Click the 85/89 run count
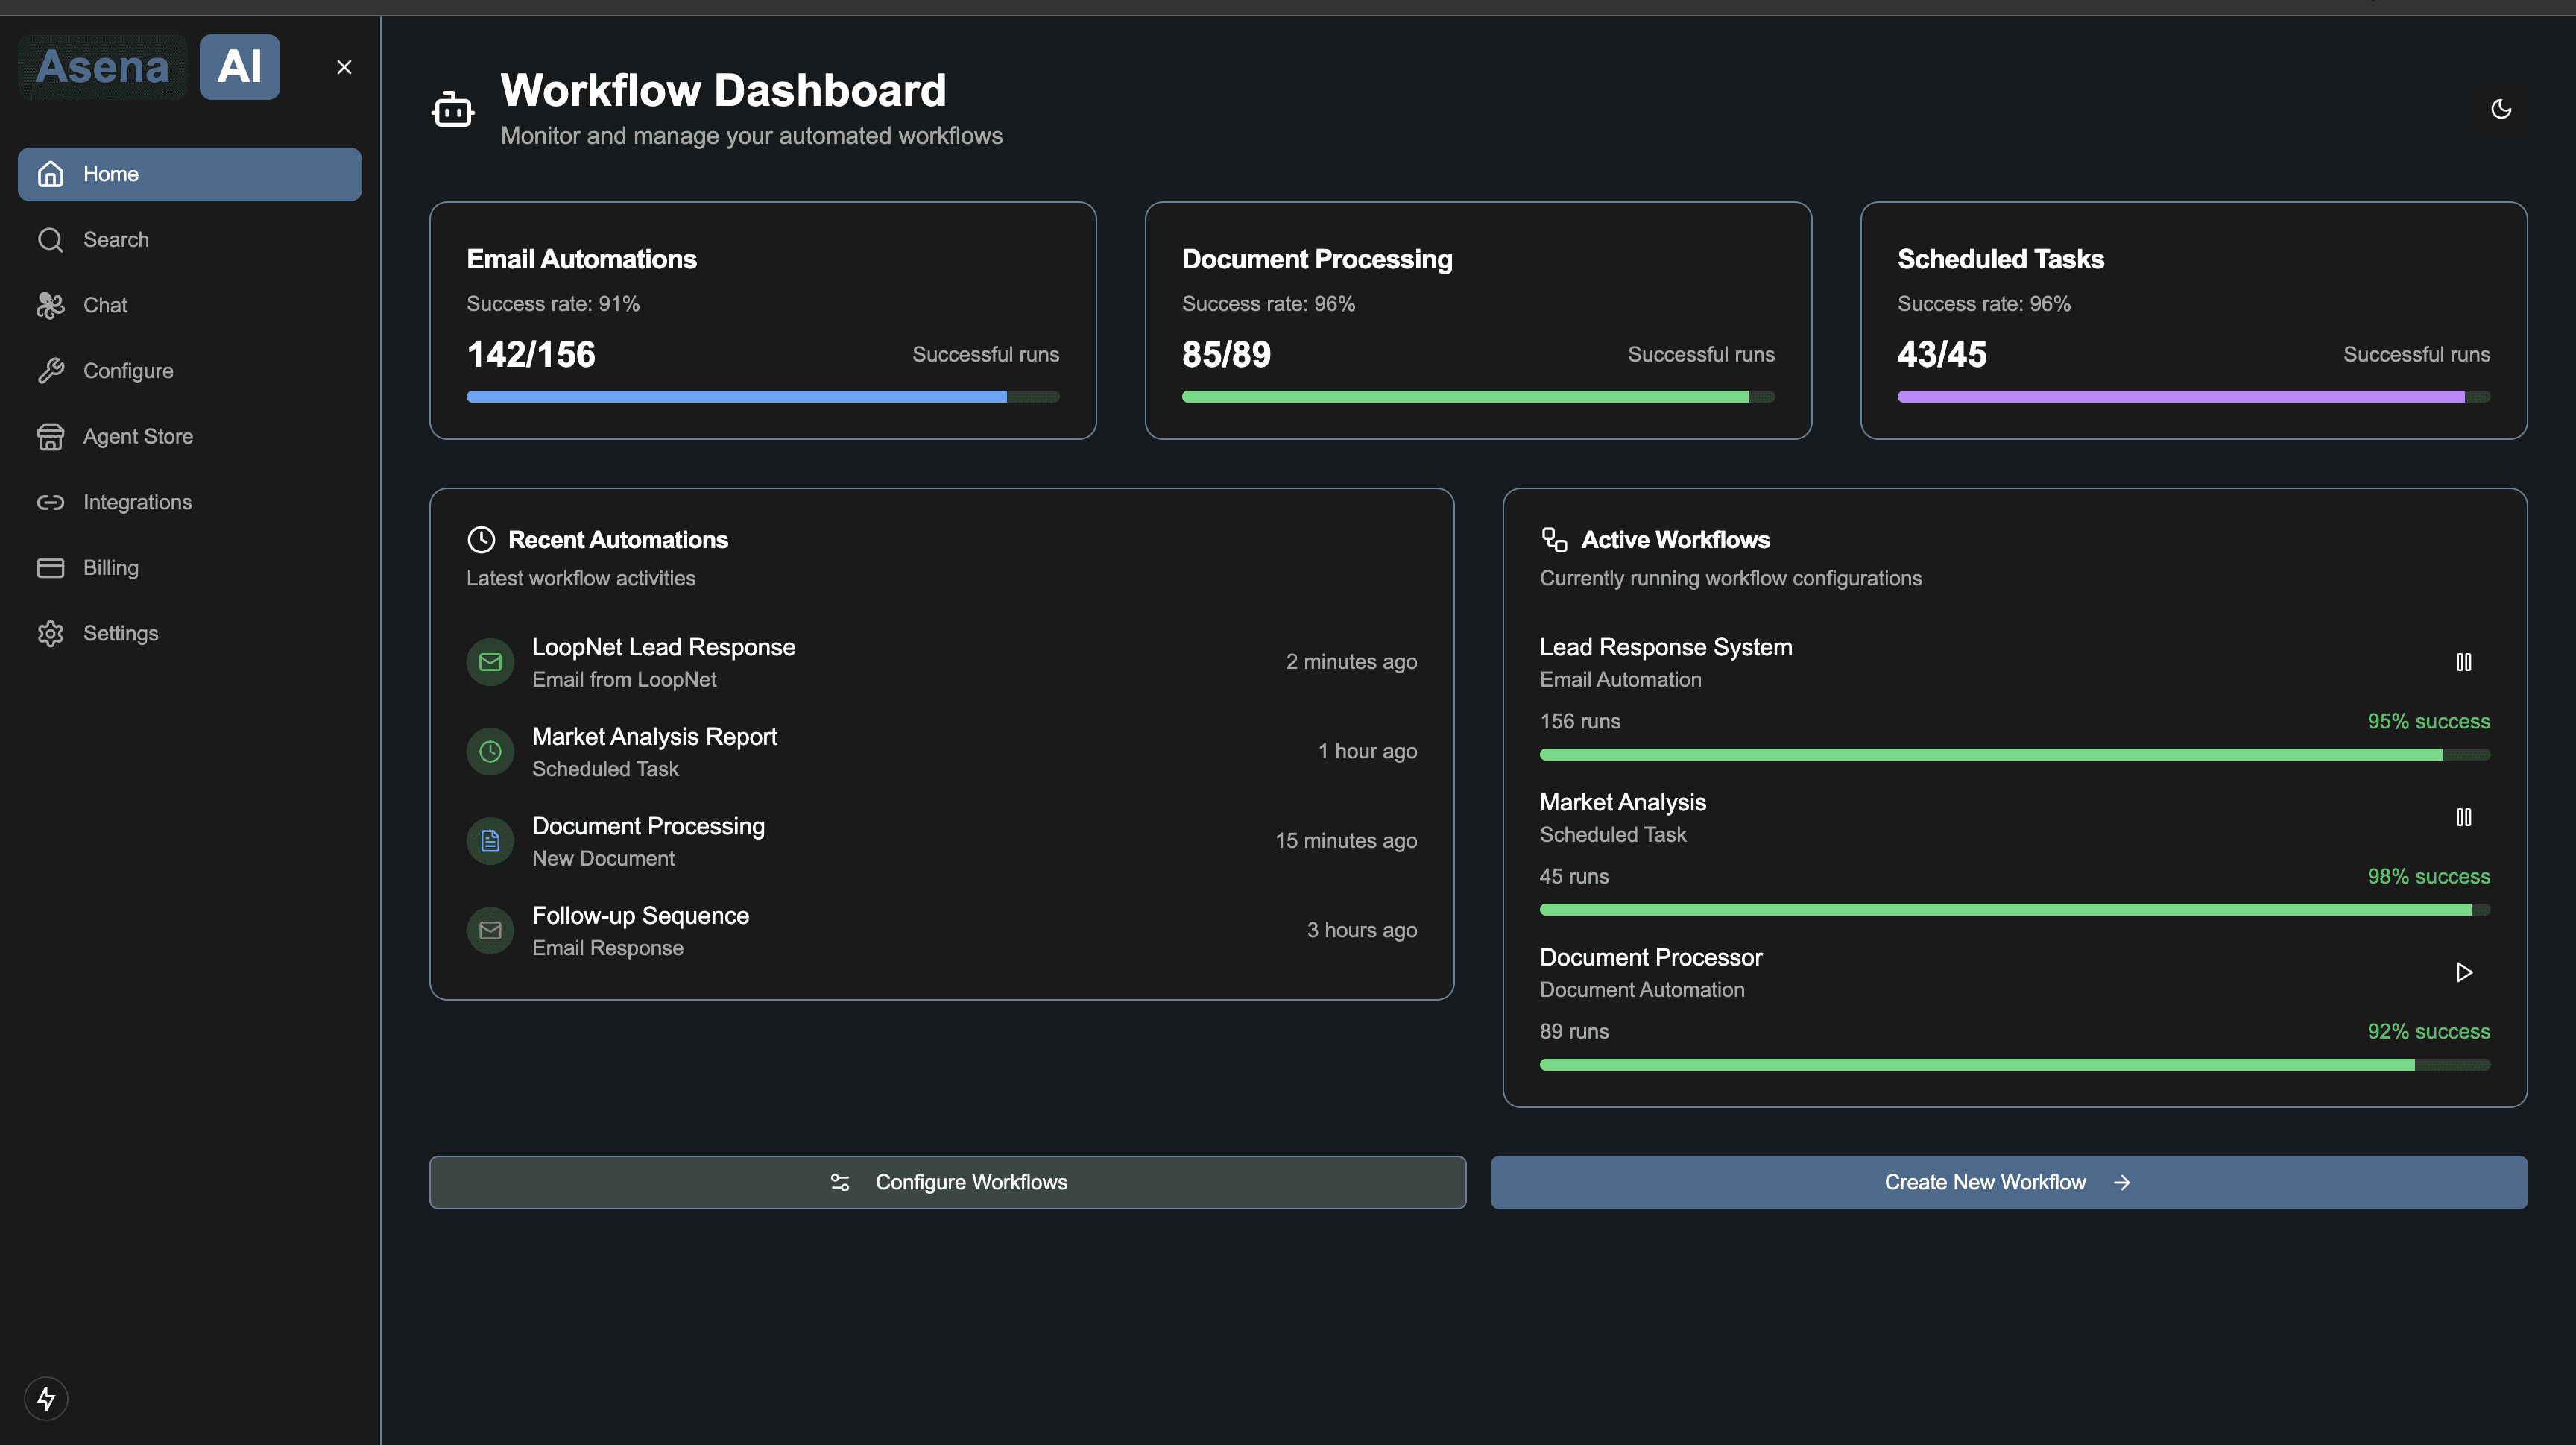Viewport: 2576px width, 1445px height. (1227, 354)
